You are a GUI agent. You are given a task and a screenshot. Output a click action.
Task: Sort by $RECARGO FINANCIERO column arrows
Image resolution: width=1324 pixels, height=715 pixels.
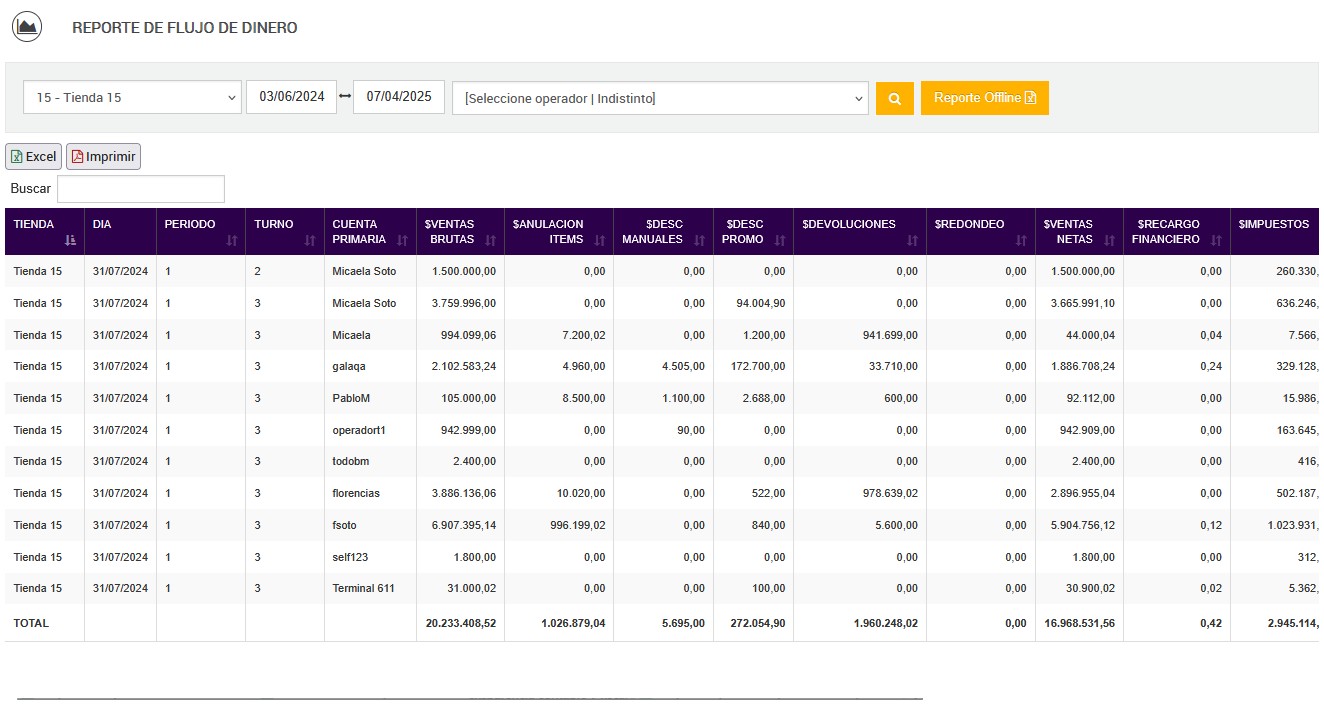pyautogui.click(x=1216, y=240)
